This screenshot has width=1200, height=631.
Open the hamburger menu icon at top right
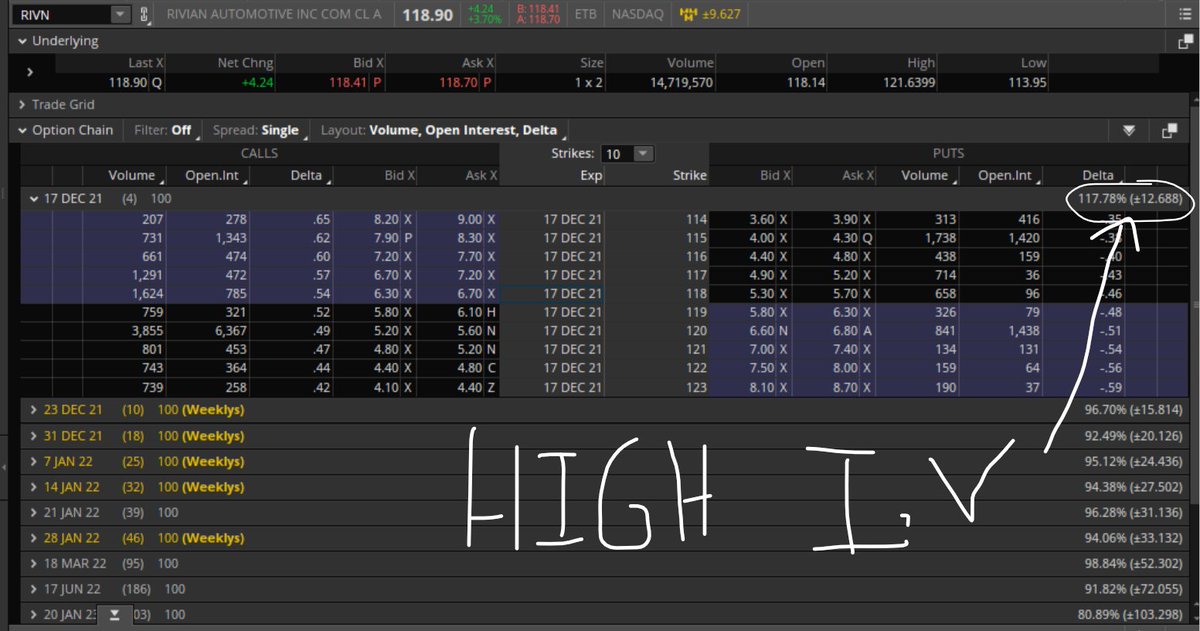[1183, 16]
